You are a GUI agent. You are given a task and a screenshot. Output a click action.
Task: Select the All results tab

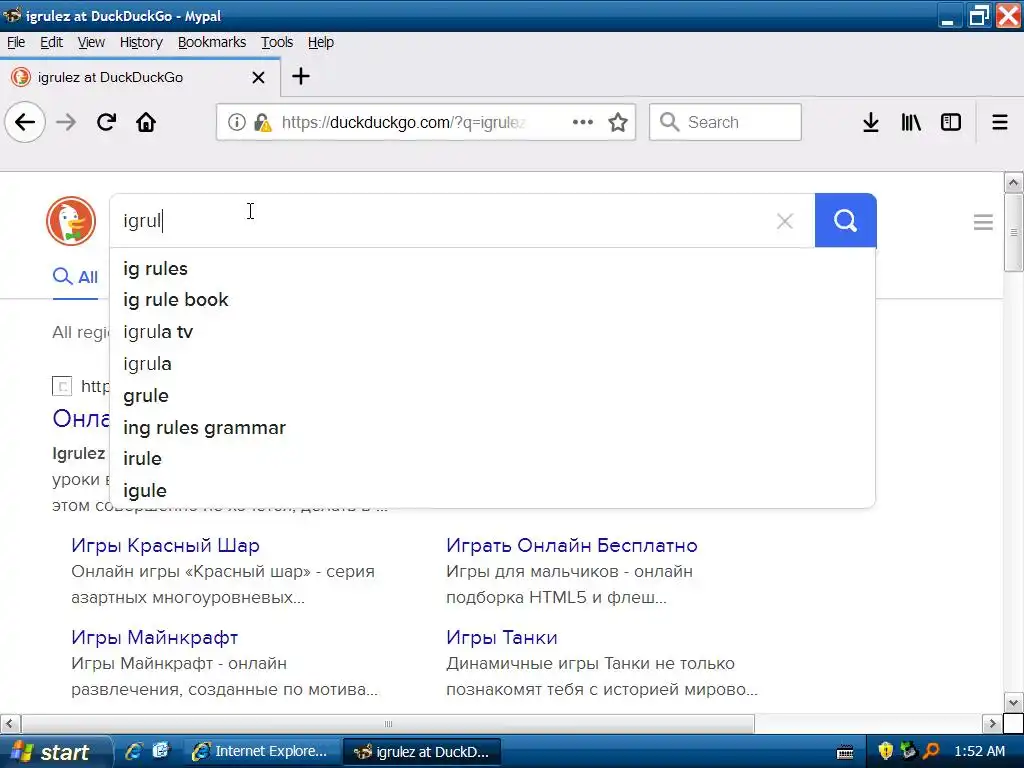coord(75,277)
